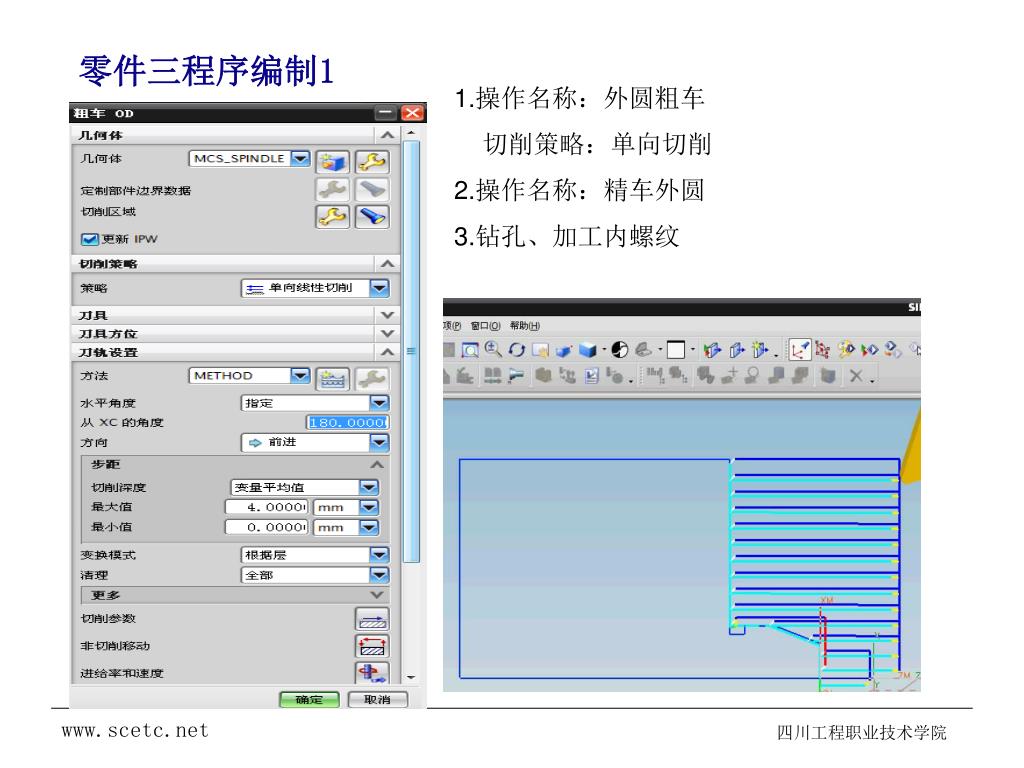Click the Fit view icon in toolbar
The height and width of the screenshot is (768, 1024).
click(470, 350)
